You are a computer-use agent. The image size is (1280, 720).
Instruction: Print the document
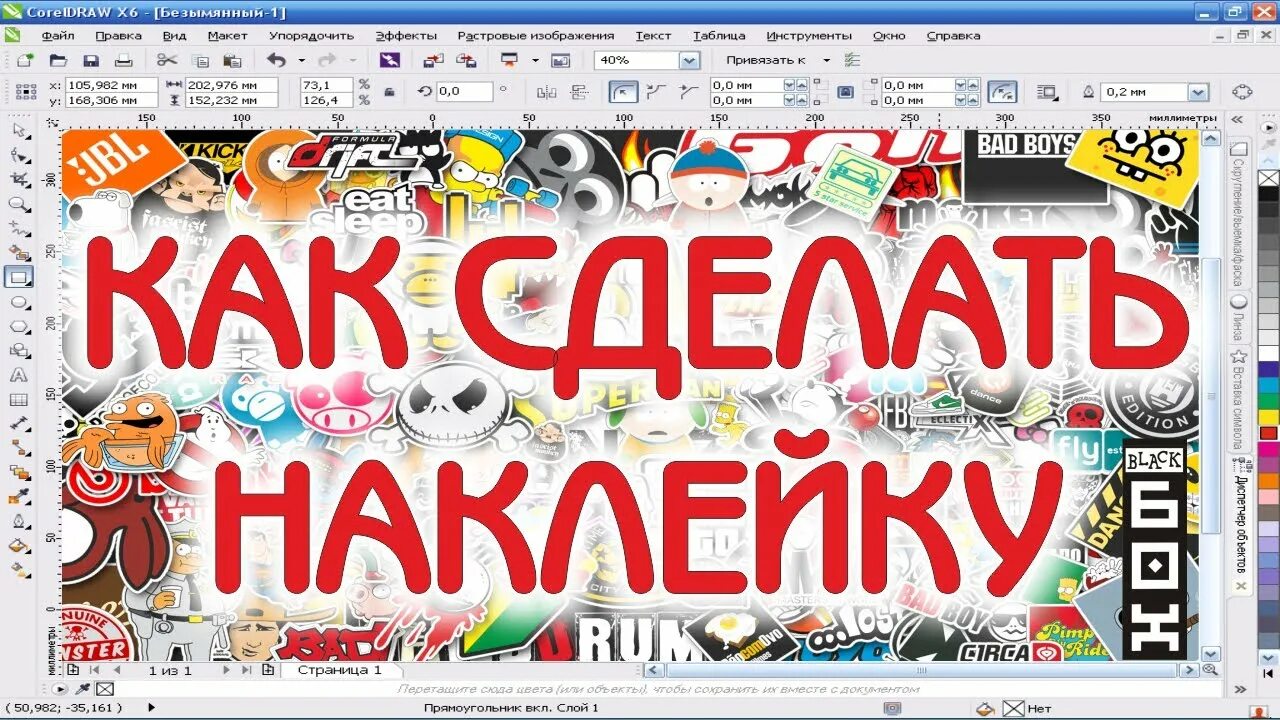[123, 60]
